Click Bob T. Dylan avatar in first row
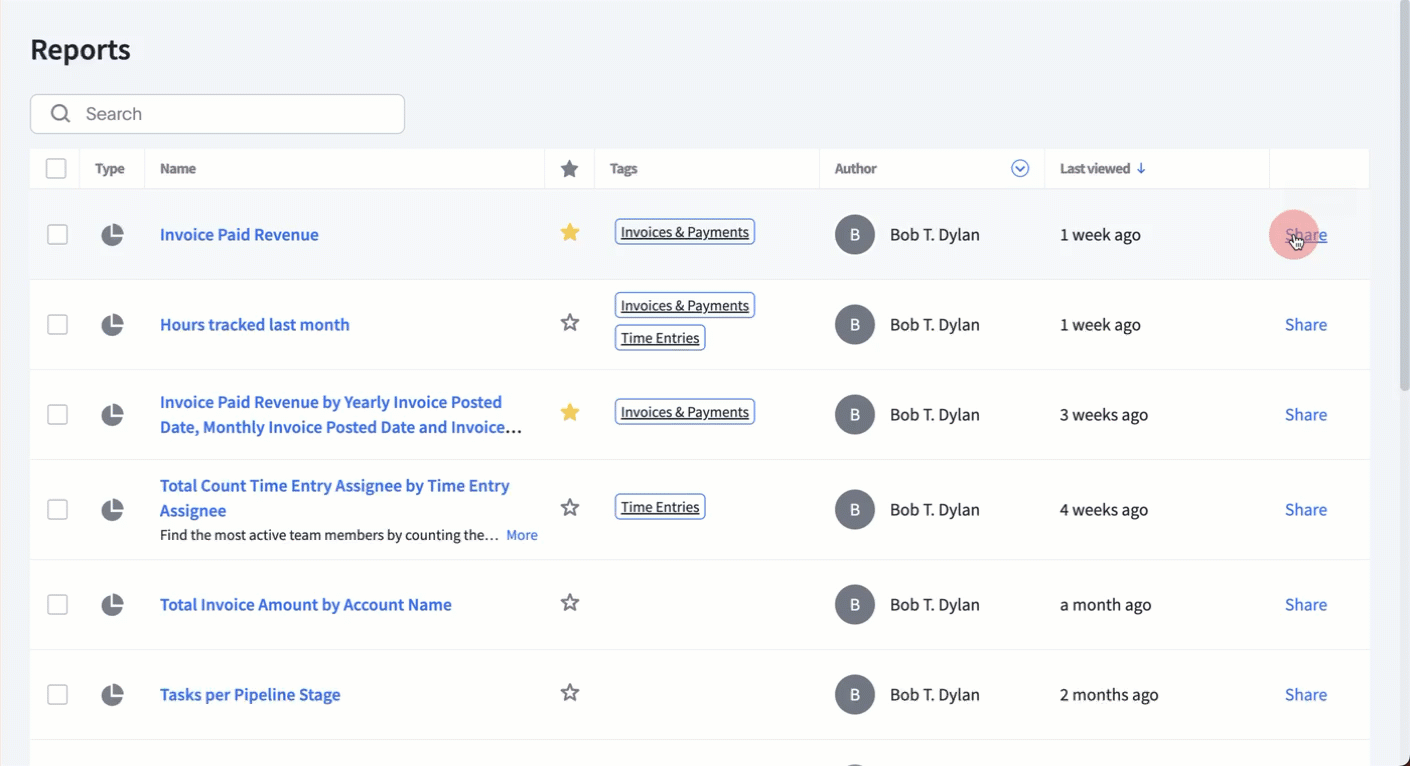Screen dimensions: 1410x766 pos(854,235)
